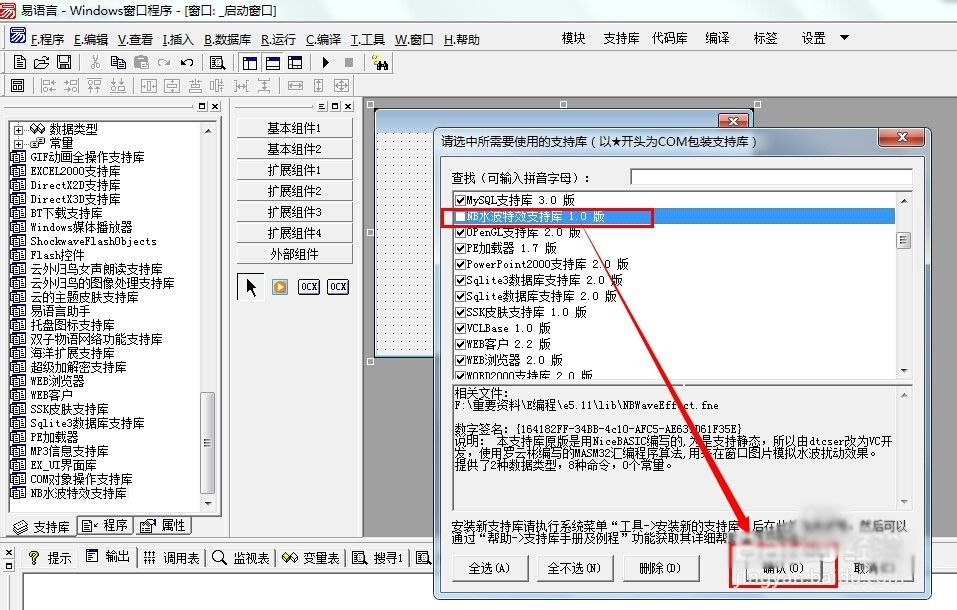Check the NB水波特效支持库 1.0 版 checkbox
The width and height of the screenshot is (957, 610).
(461, 217)
